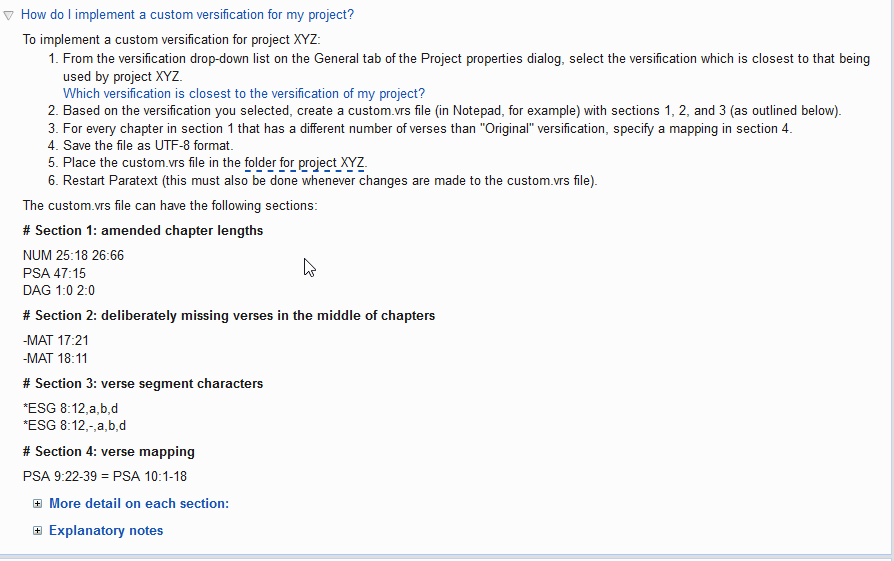Click the 'PSA 47:15' example line
Viewport: 894px width, 561px height.
pos(54,274)
